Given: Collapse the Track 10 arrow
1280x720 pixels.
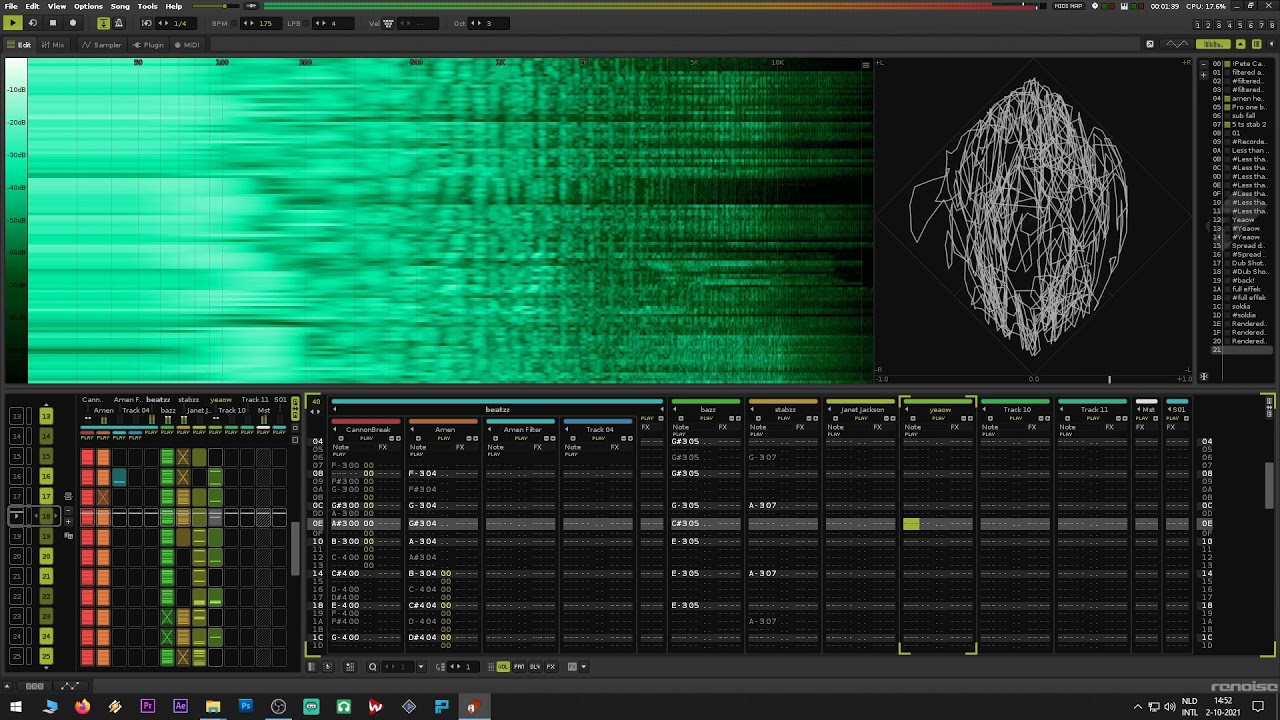Looking at the screenshot, I should point(984,409).
